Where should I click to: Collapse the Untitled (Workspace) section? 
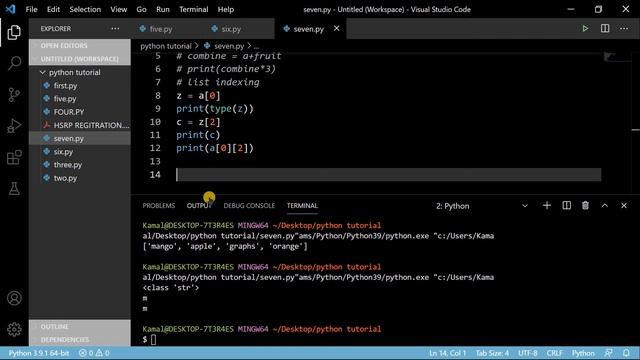click(80, 59)
